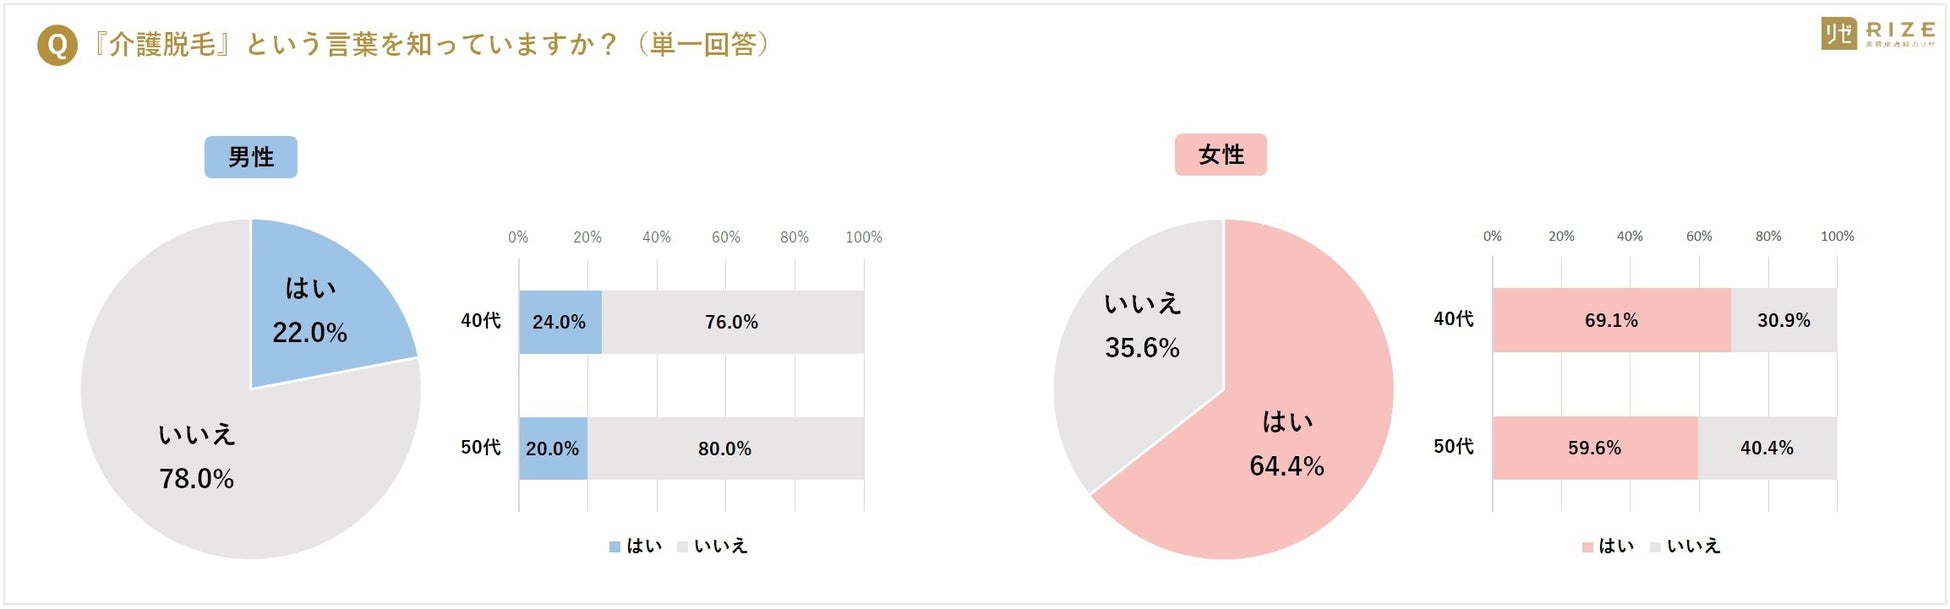This screenshot has width=1950, height=609.
Task: Select the 女性 label badge
Action: pyautogui.click(x=1221, y=155)
